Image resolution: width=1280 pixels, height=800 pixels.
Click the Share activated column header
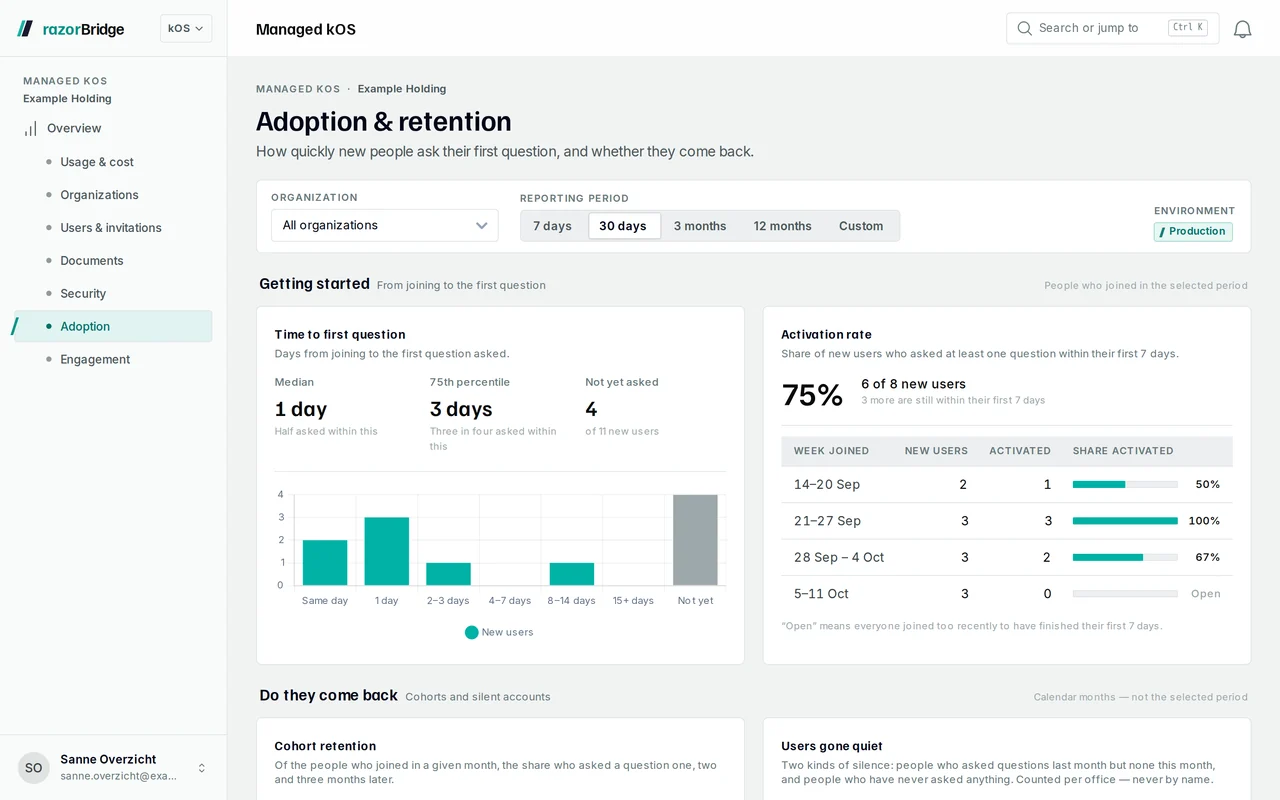point(1123,451)
